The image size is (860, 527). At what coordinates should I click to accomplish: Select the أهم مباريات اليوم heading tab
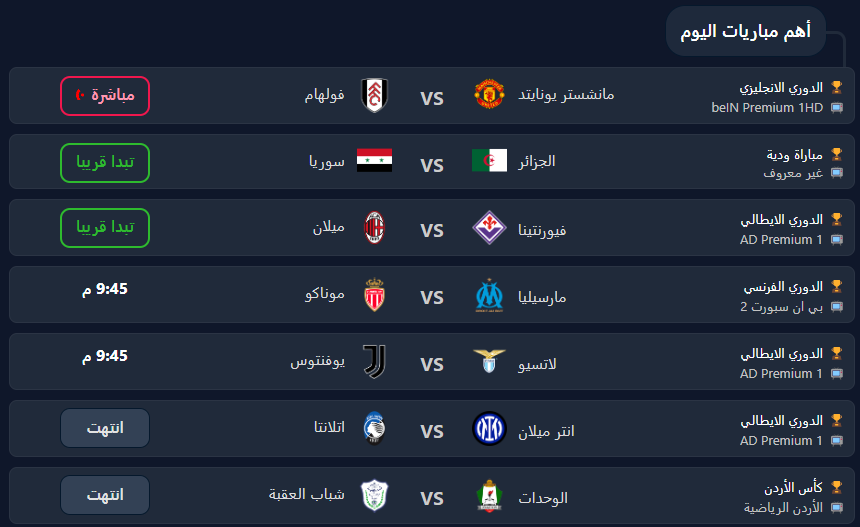pos(746,31)
